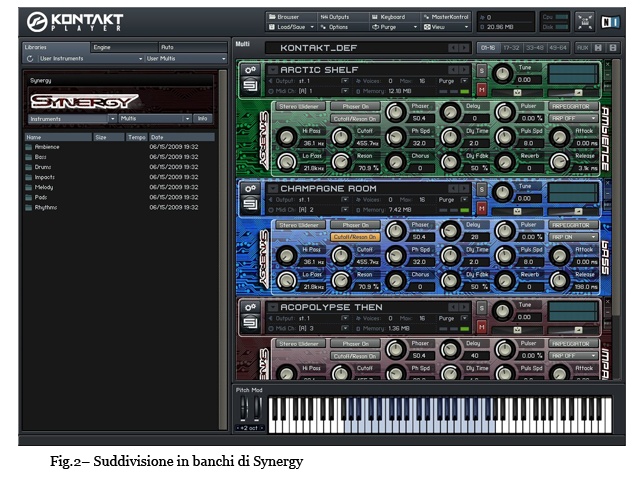The height and width of the screenshot is (480, 640).
Task: Sort the browser by Date column
Action: pyautogui.click(x=182, y=137)
